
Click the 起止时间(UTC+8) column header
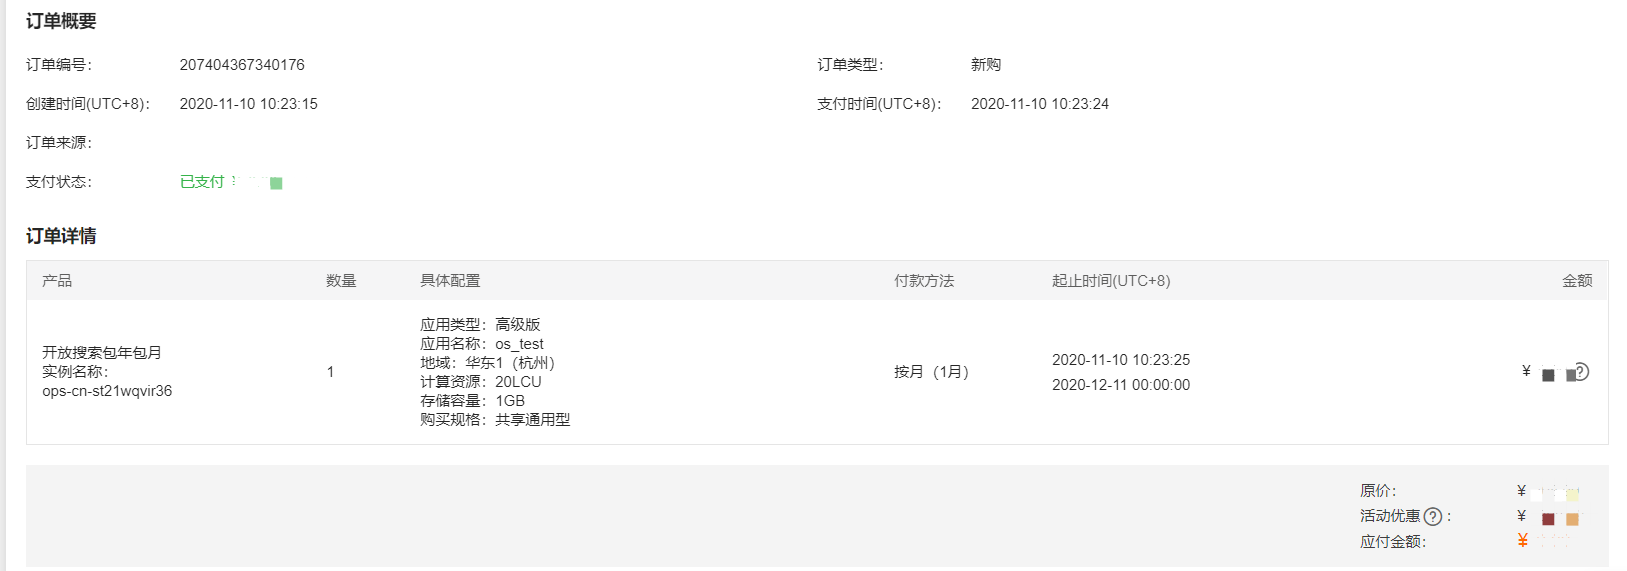1111,281
